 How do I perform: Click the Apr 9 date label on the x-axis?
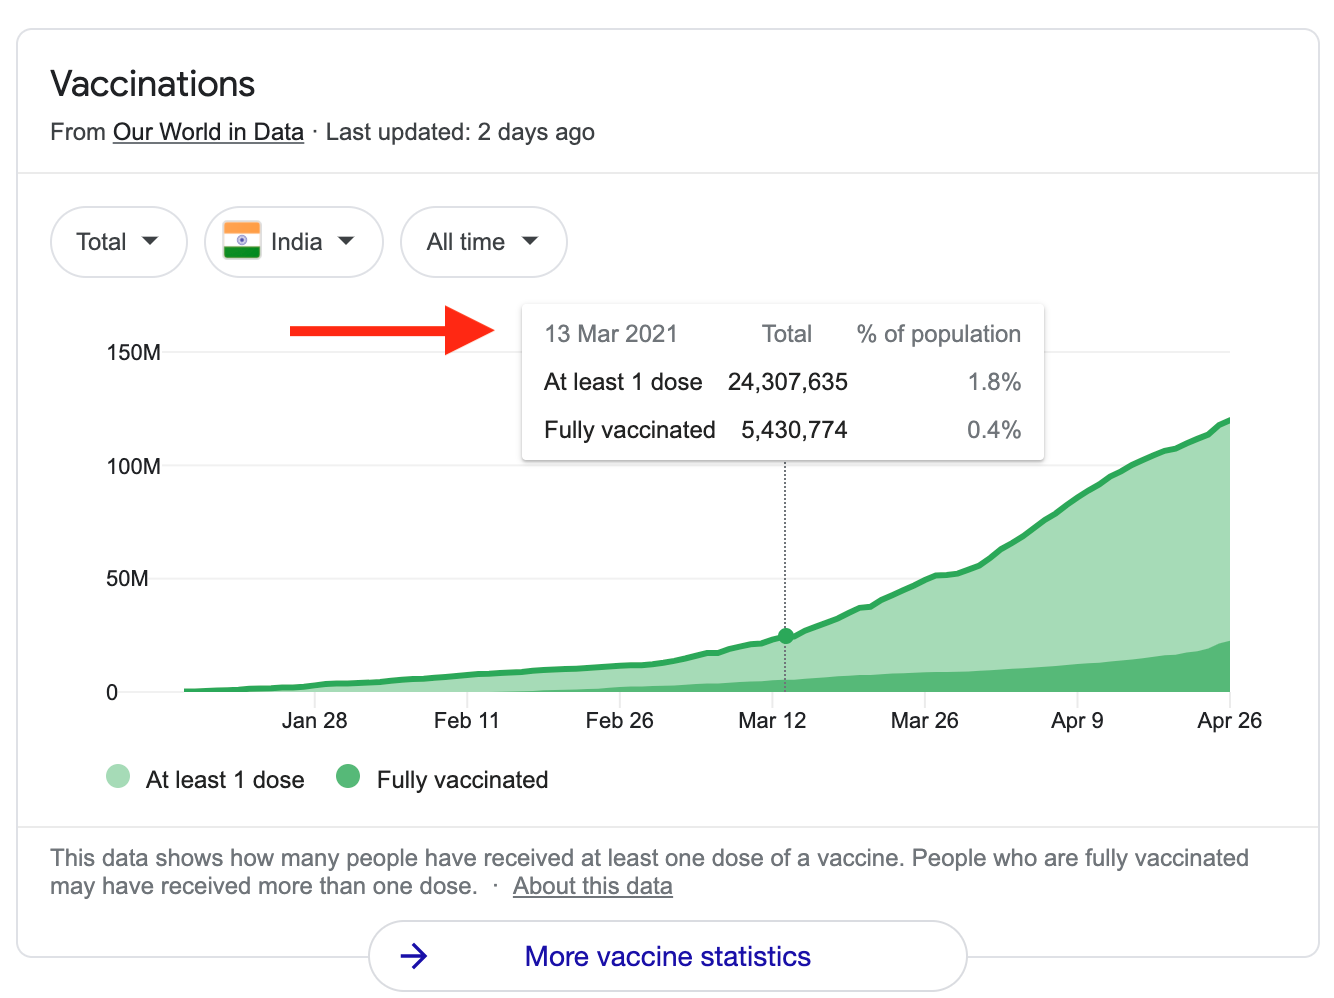tap(1077, 720)
